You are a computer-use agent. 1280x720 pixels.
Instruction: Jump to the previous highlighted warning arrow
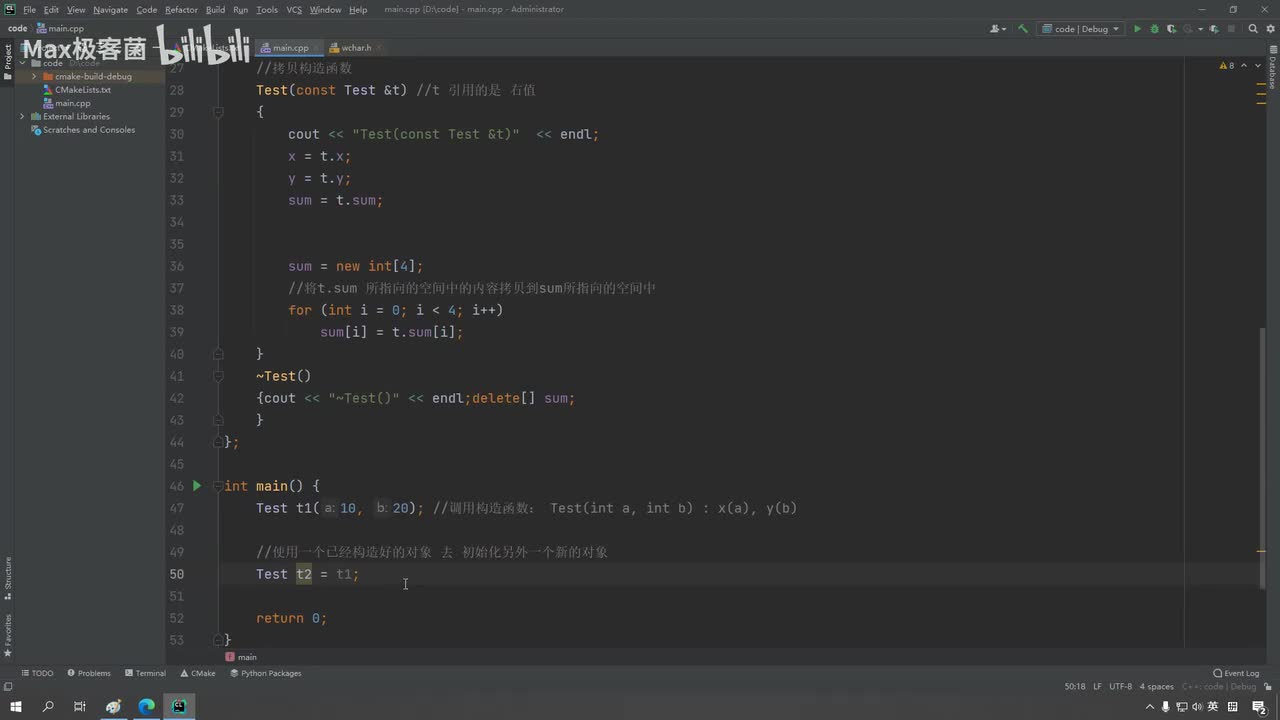coord(1244,65)
